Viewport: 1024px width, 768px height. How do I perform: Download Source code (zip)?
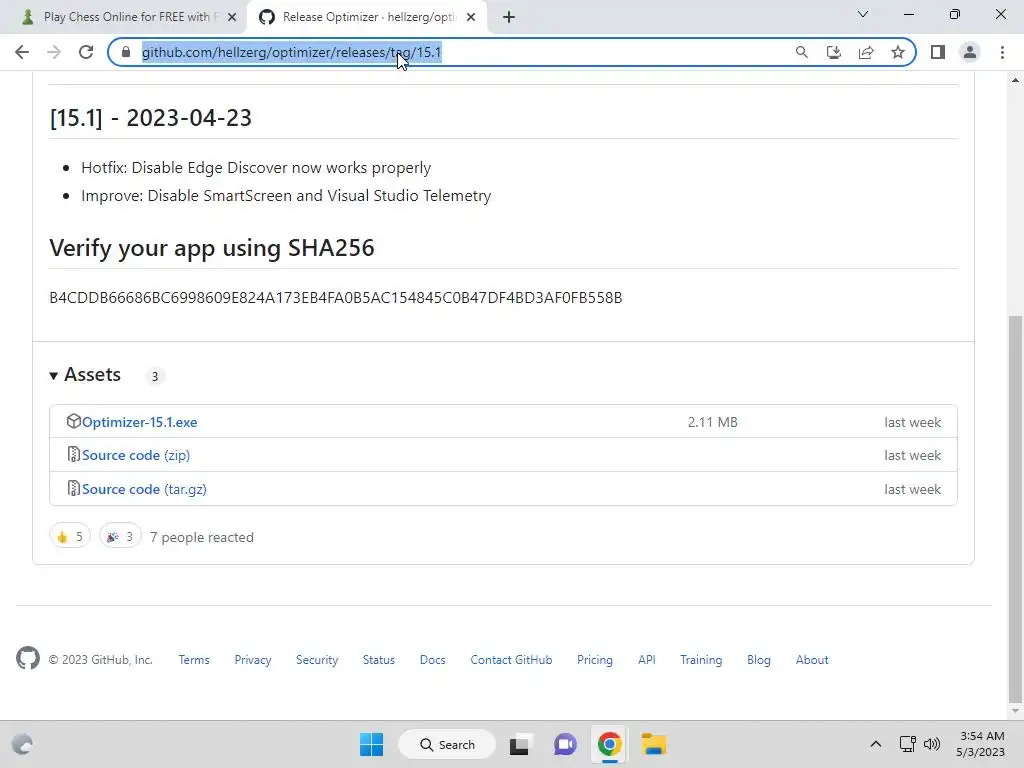coord(136,455)
